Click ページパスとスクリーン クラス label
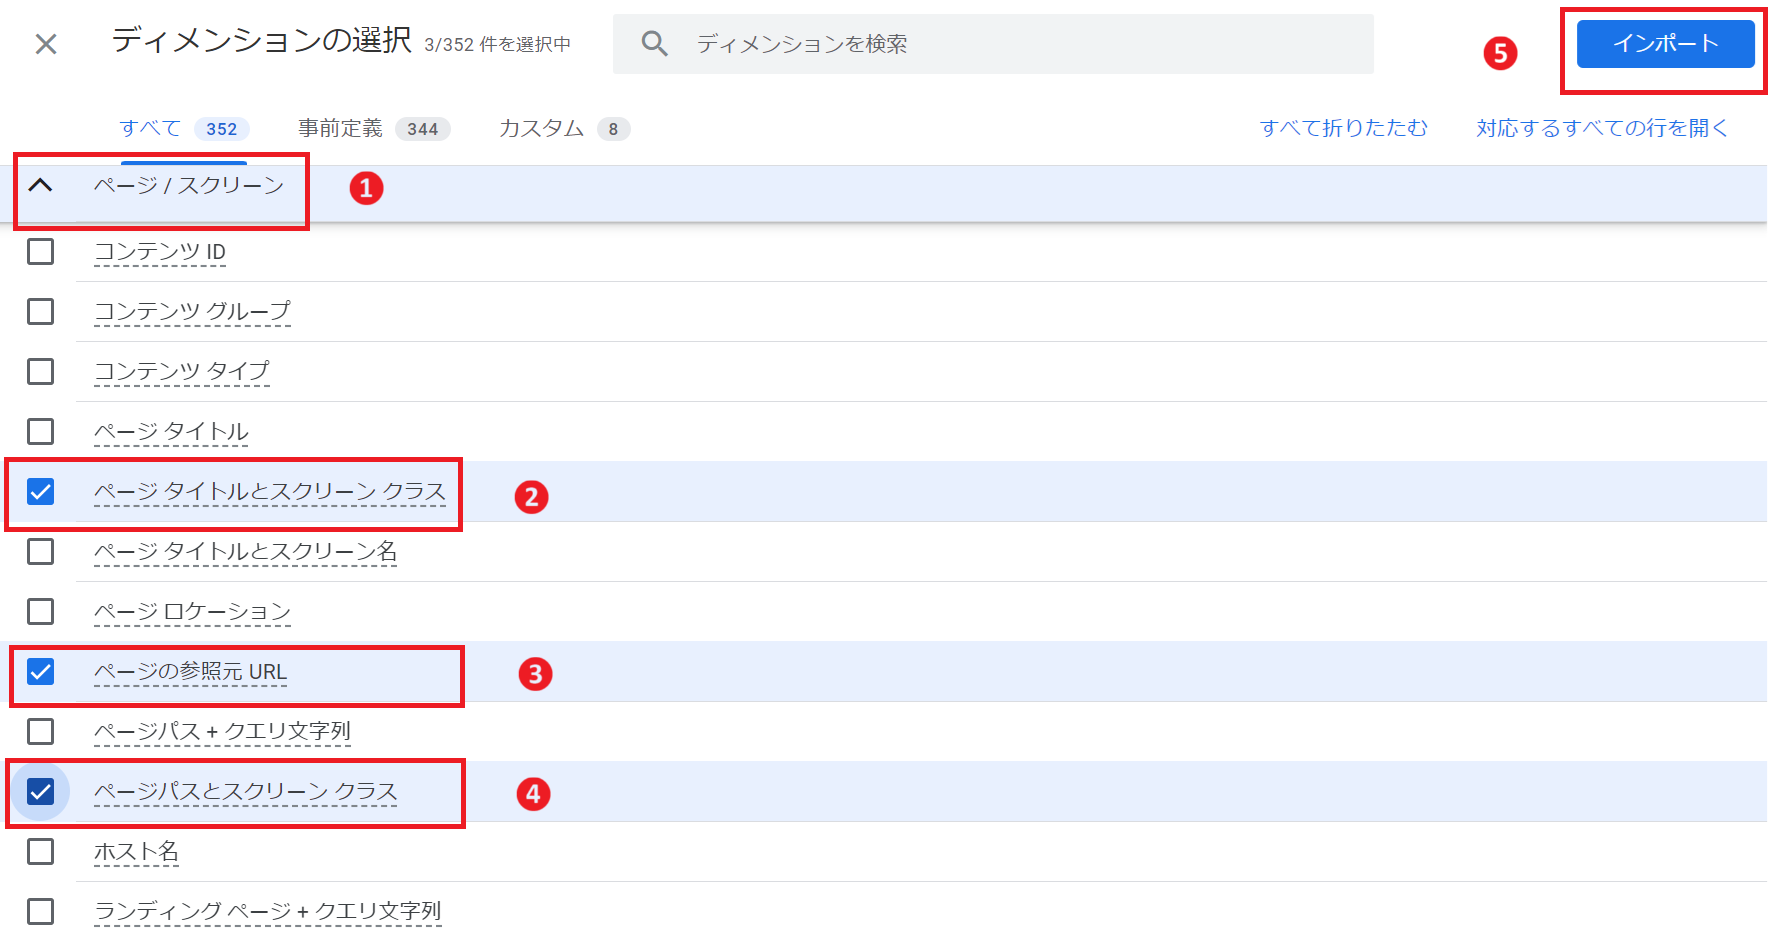 coord(245,792)
